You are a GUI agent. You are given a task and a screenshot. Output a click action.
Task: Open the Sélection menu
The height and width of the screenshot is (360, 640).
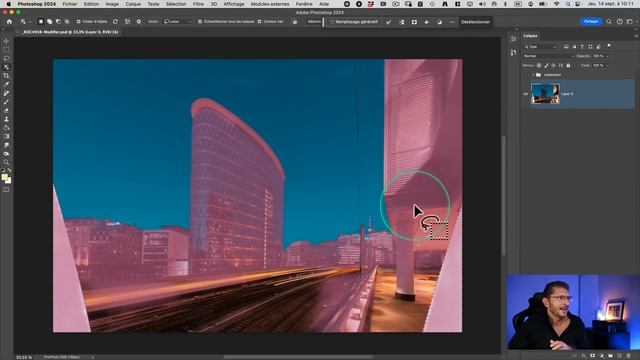click(176, 4)
